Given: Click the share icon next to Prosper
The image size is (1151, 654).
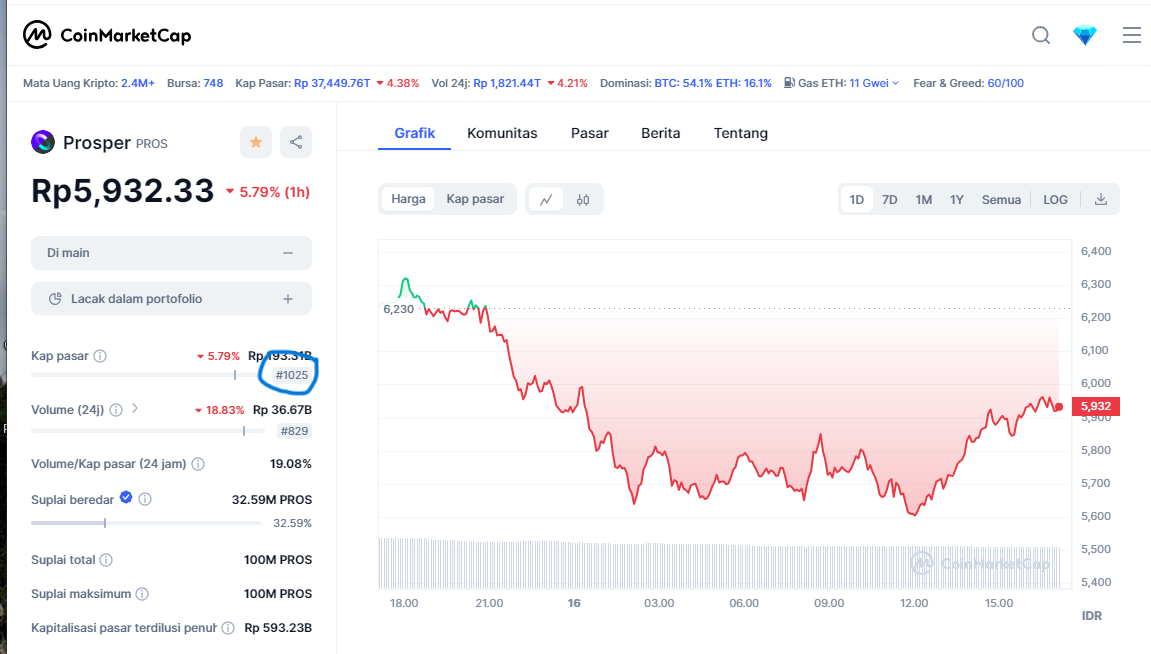Looking at the screenshot, I should [296, 142].
